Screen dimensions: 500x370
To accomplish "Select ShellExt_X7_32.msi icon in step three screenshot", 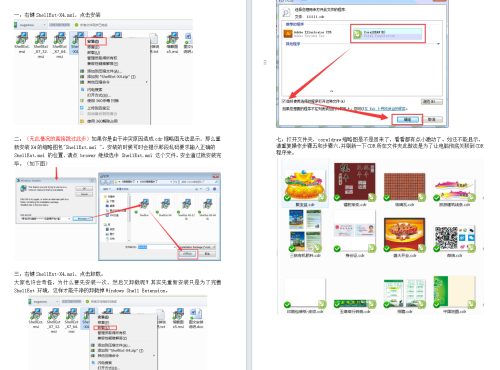I will click(54, 314).
